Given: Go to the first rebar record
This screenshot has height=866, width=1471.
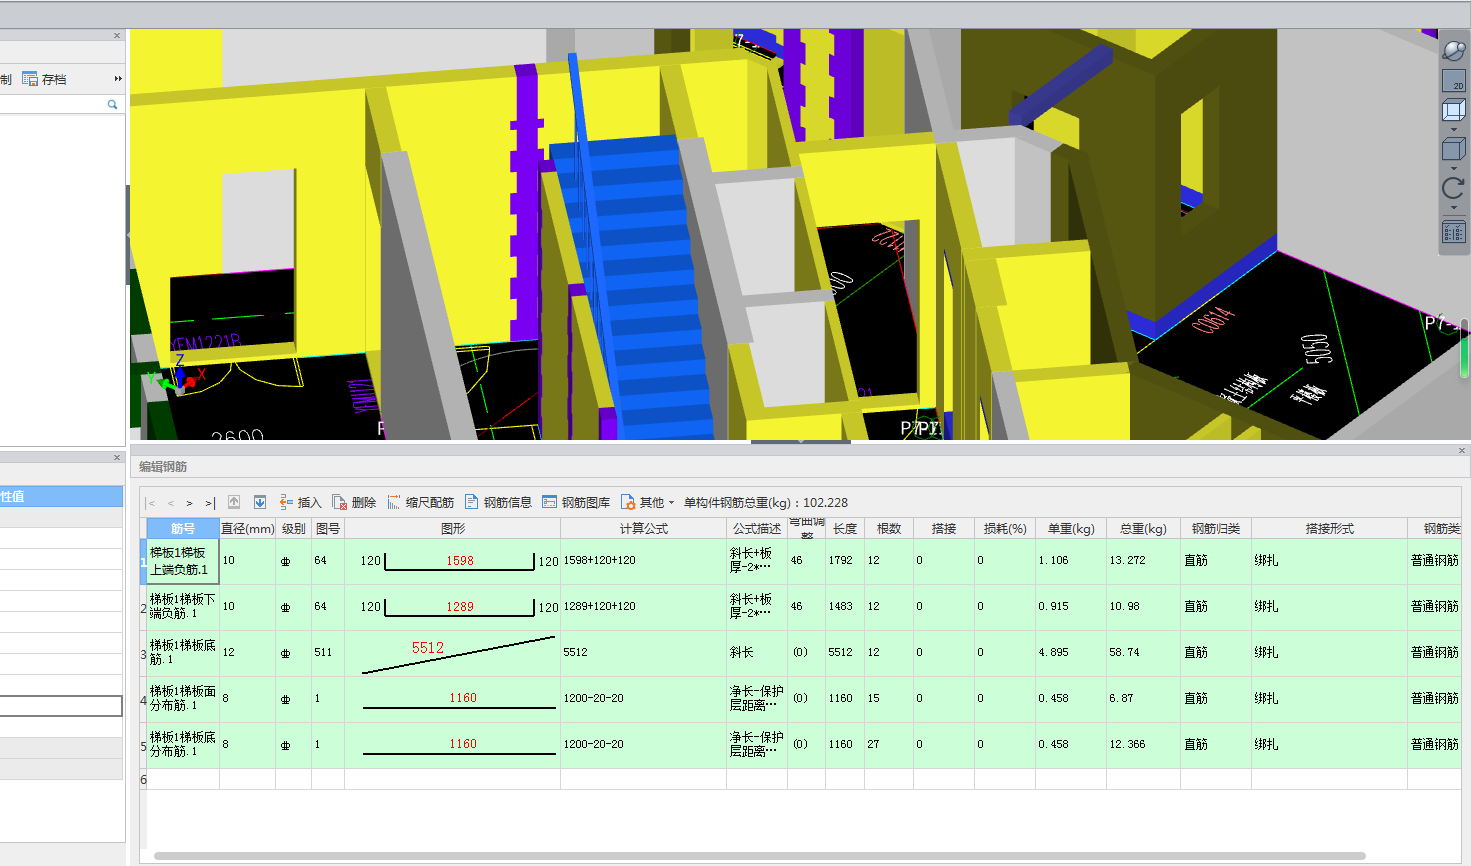Looking at the screenshot, I should pyautogui.click(x=151, y=503).
